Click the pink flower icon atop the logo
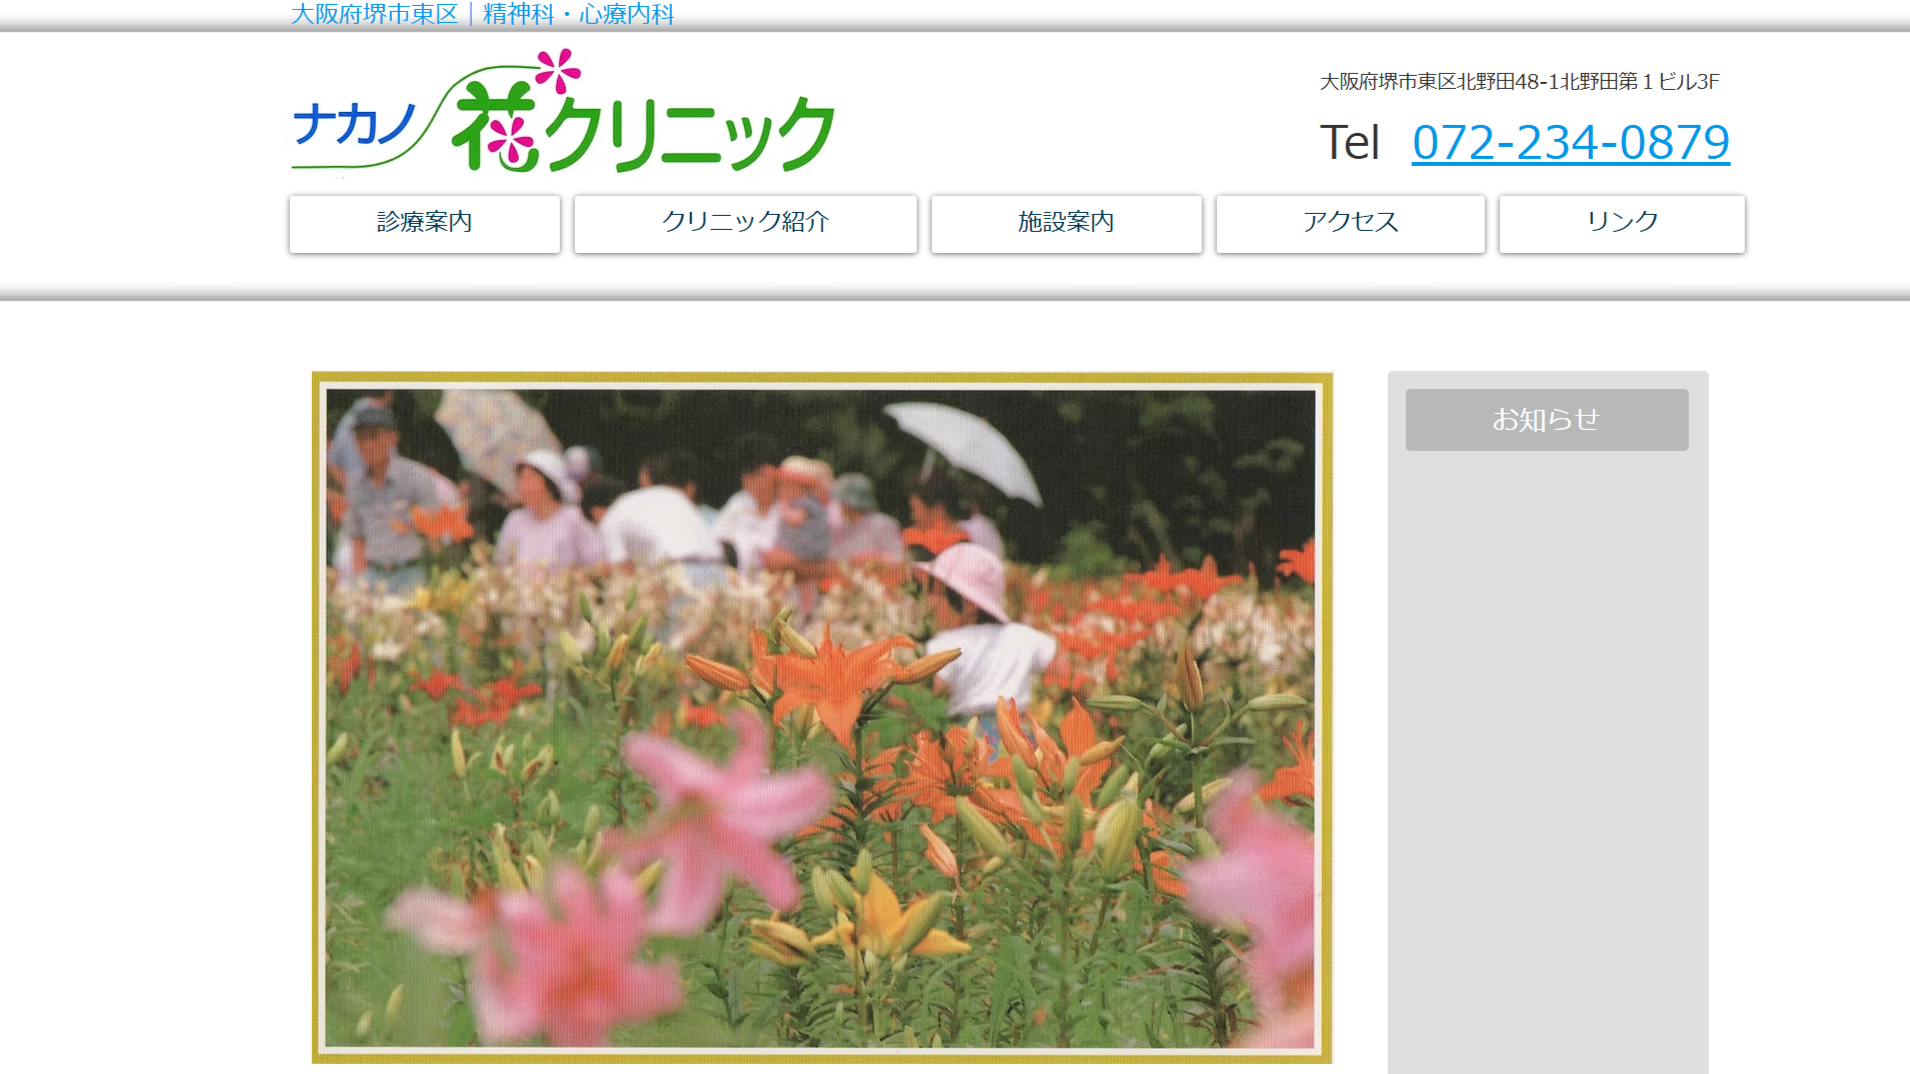Screen dimensions: 1910x1074 (x=557, y=70)
